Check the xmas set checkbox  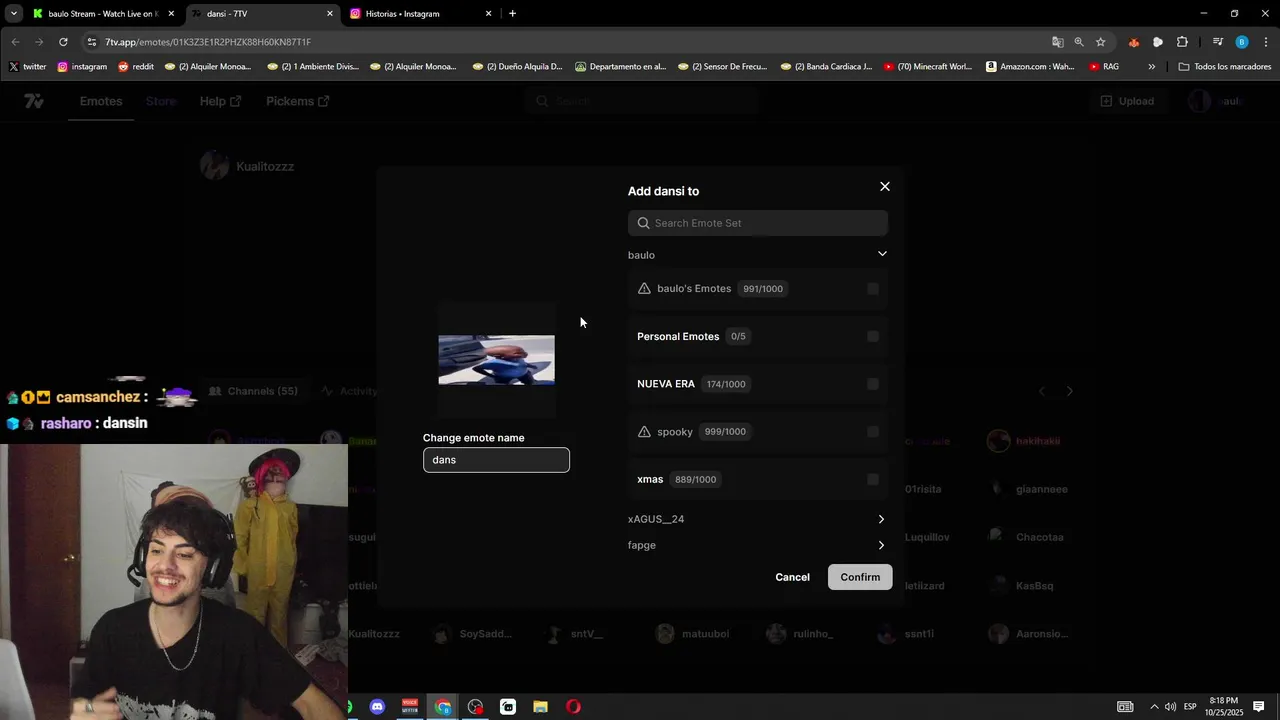pos(873,480)
